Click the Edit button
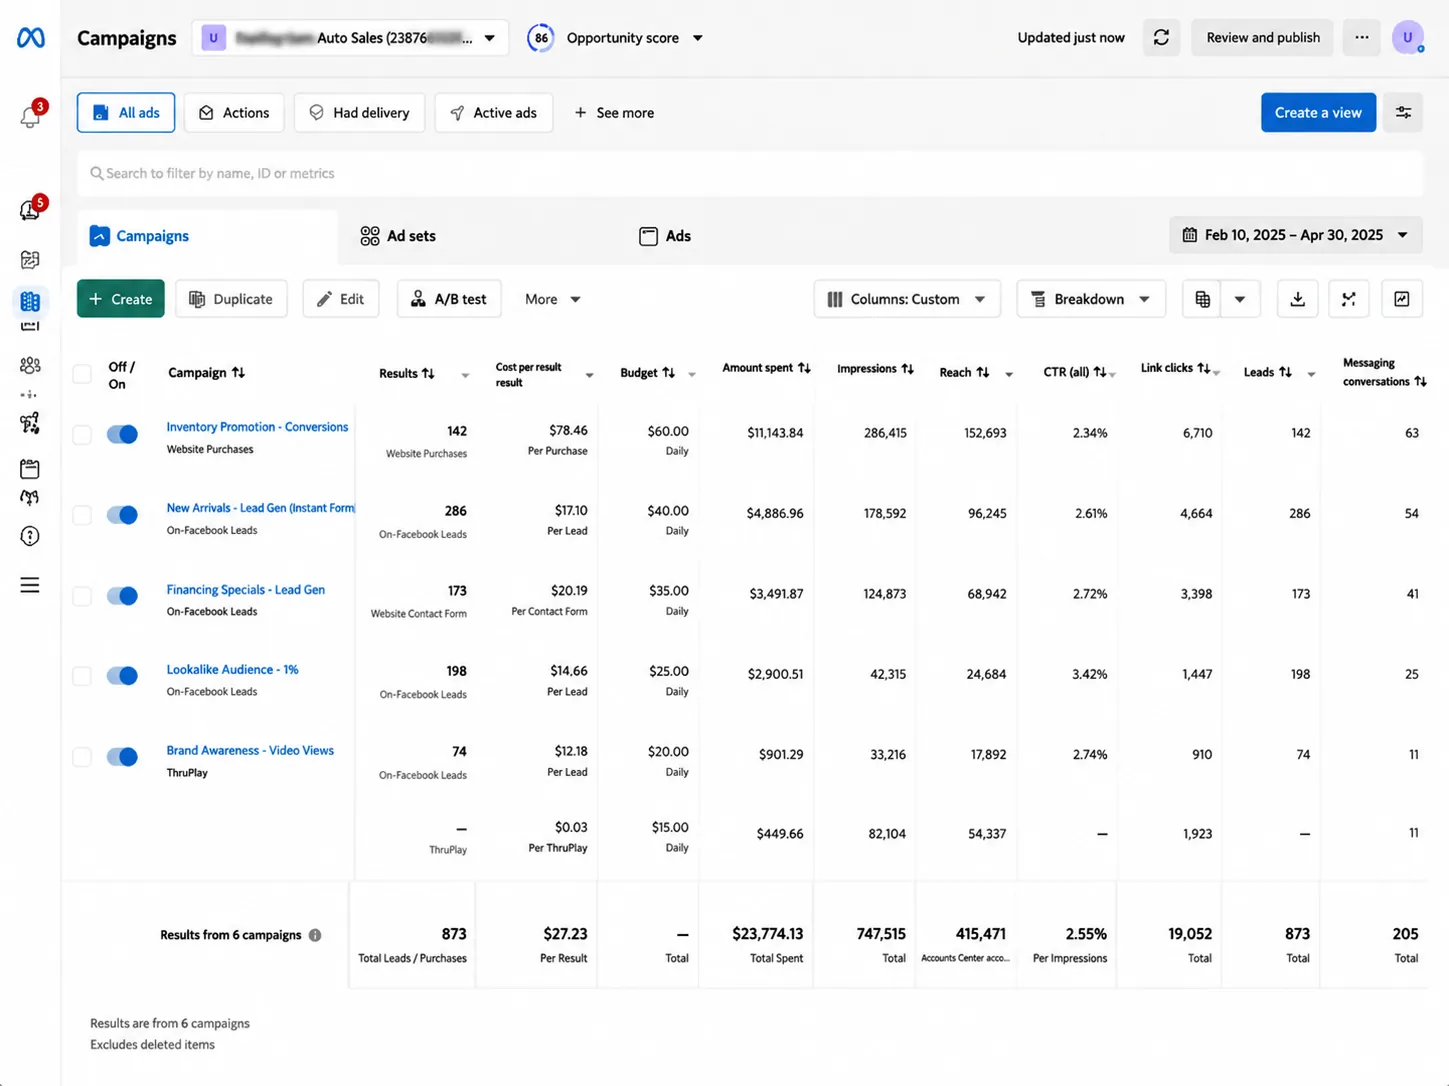The image size is (1449, 1086). click(x=341, y=299)
